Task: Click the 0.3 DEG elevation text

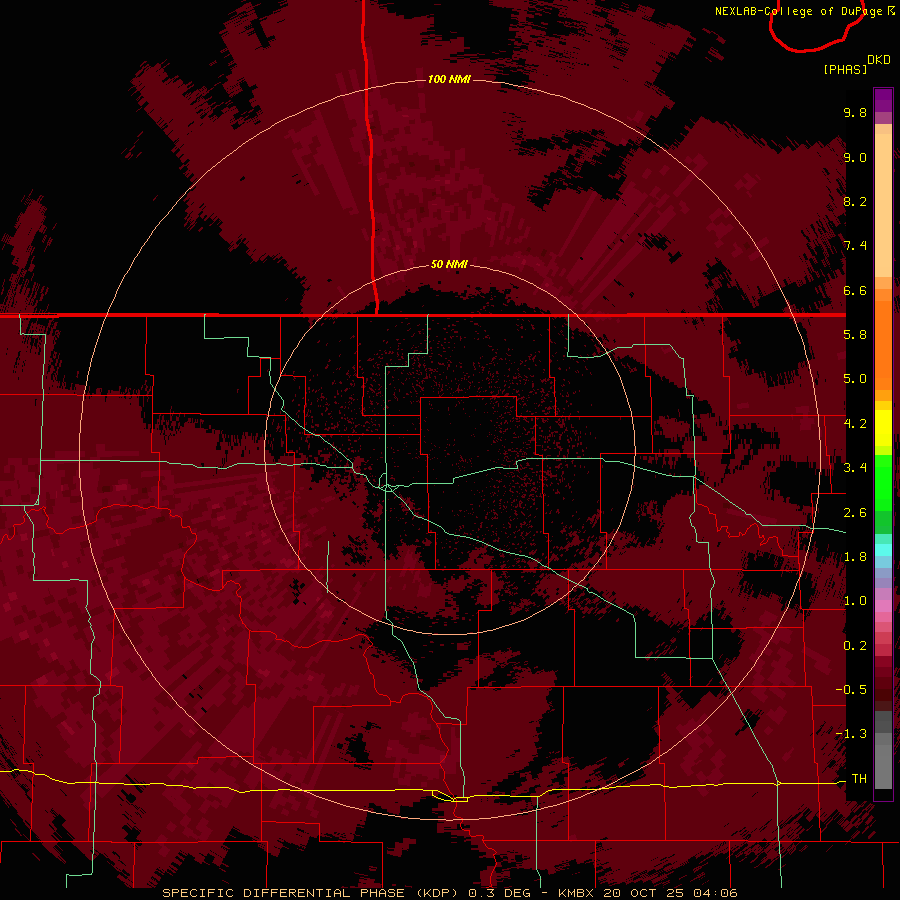Action: point(499,893)
